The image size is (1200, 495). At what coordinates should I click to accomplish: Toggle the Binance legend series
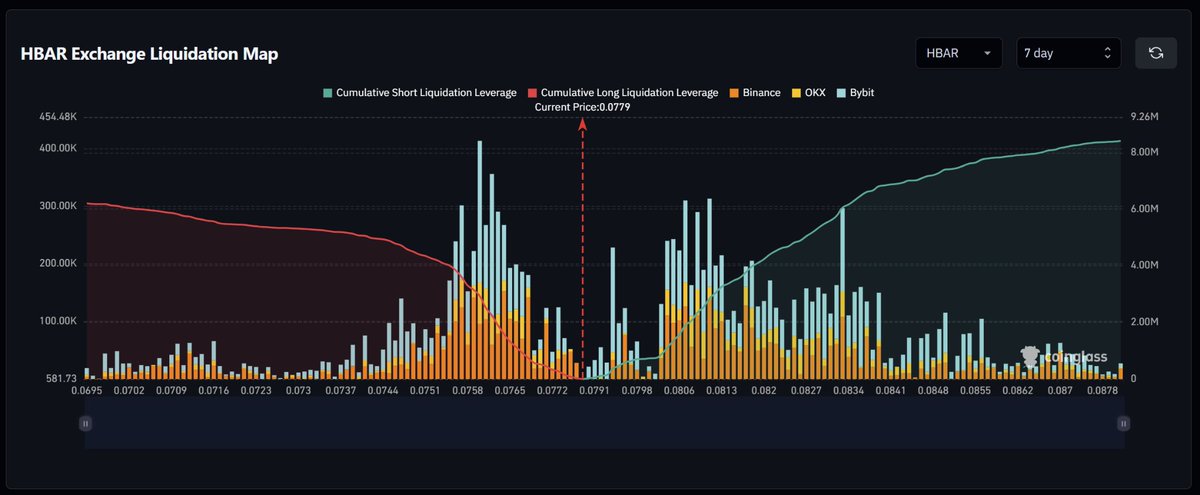point(754,92)
